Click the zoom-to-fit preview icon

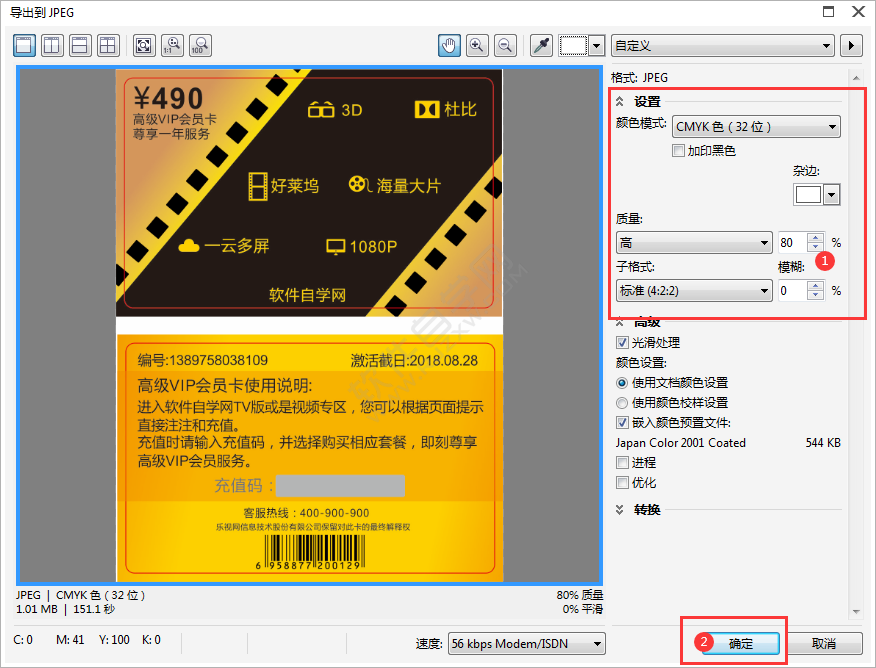point(143,45)
